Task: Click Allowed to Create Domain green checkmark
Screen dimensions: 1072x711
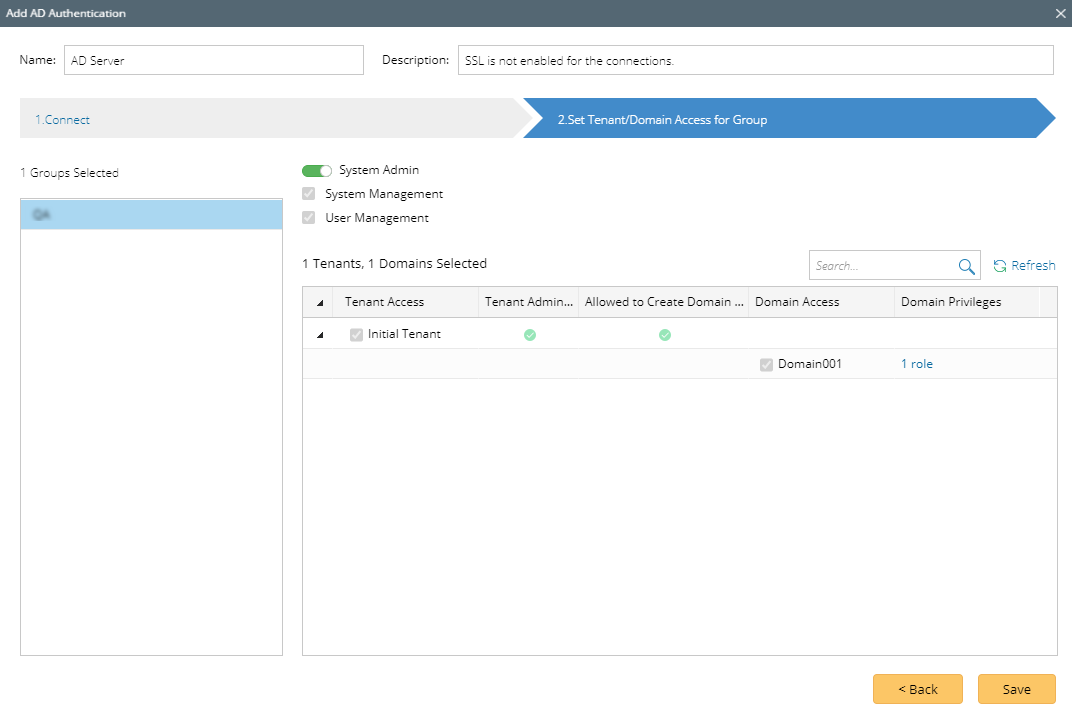Action: [664, 335]
